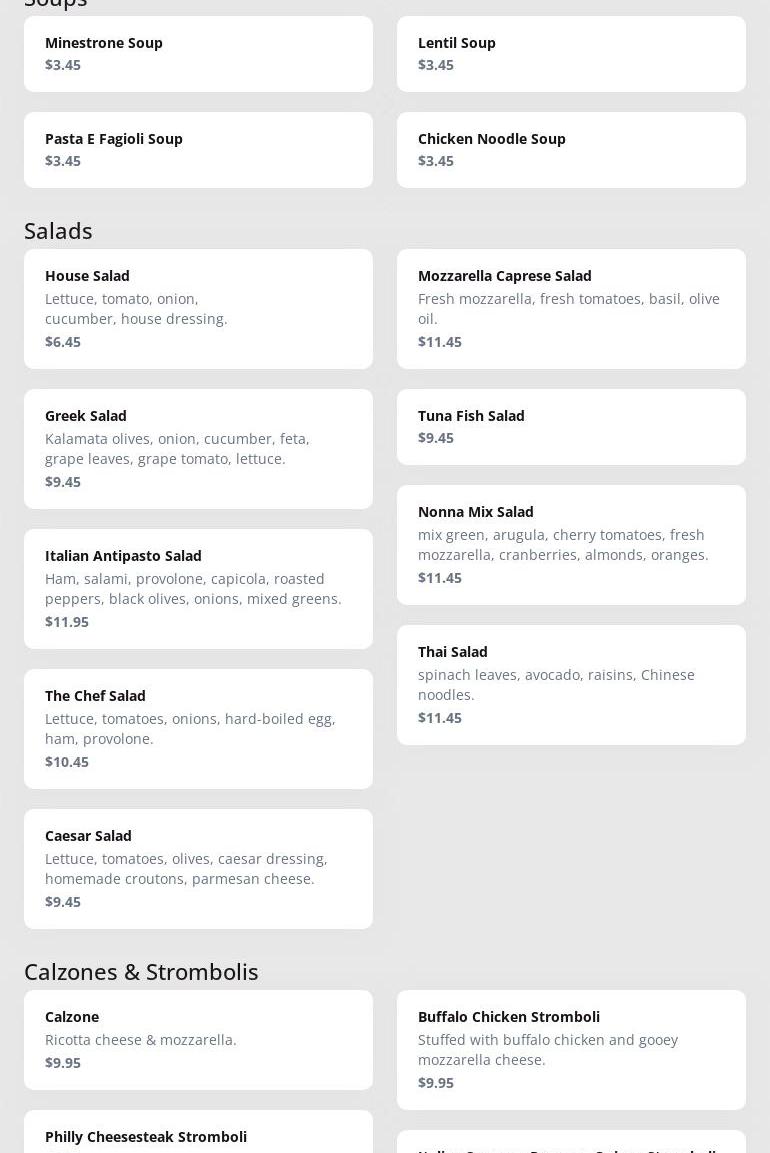Click the Chicken Noodle Soup card

[571, 150]
